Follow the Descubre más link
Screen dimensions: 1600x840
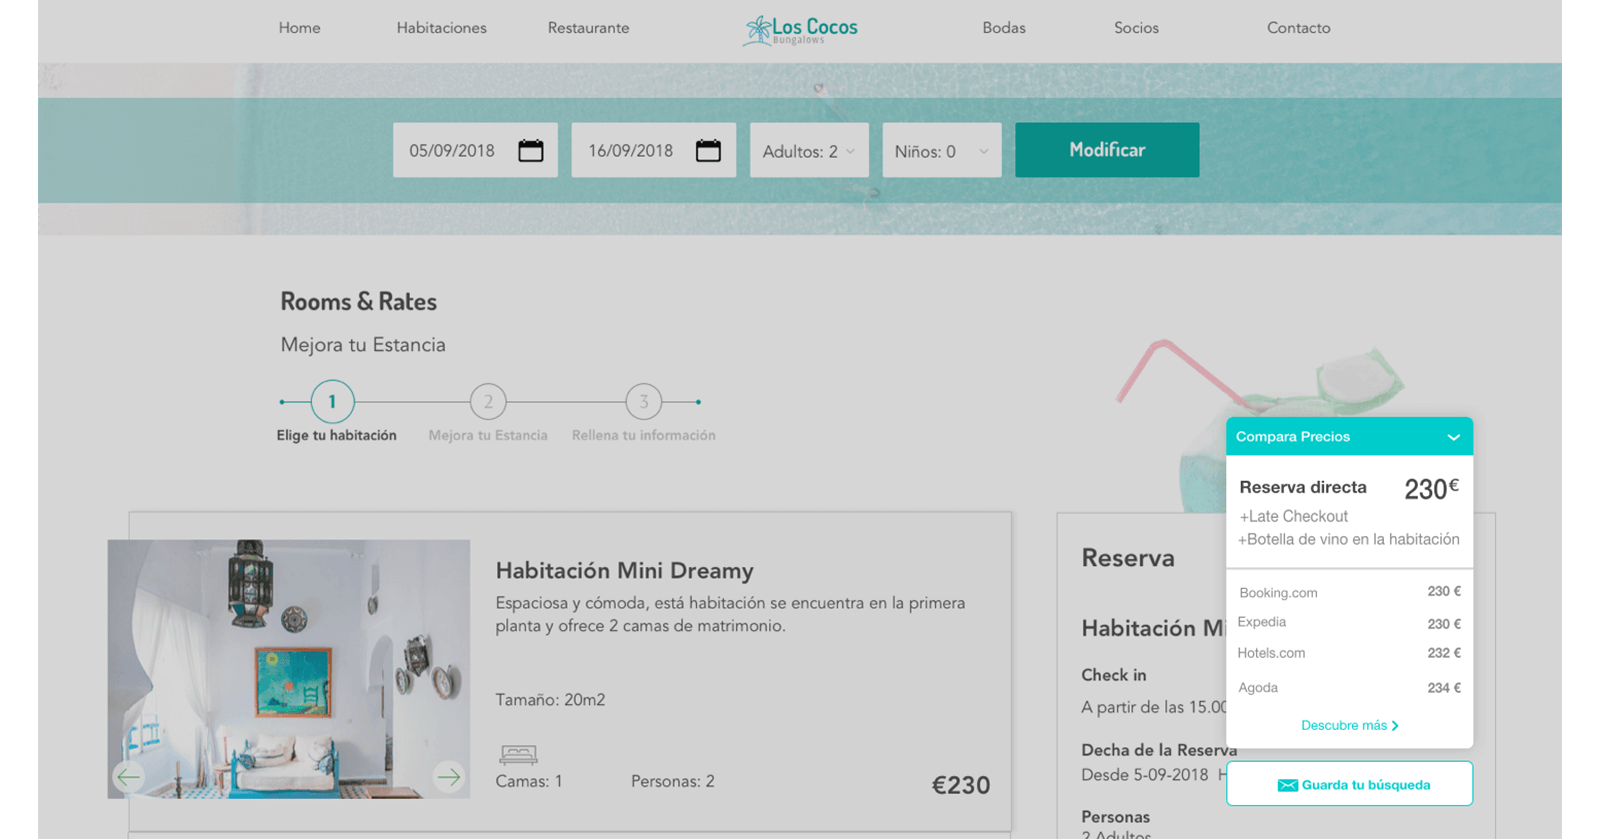tap(1349, 725)
